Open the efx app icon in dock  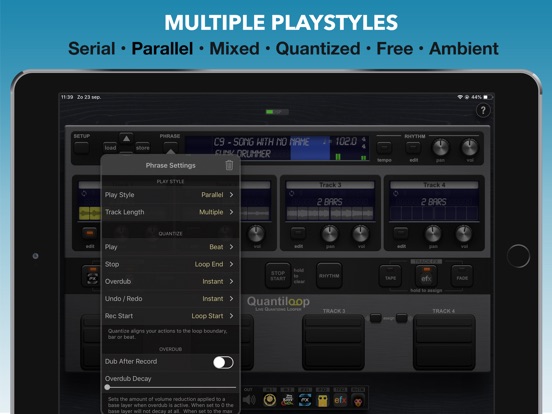tap(340, 400)
